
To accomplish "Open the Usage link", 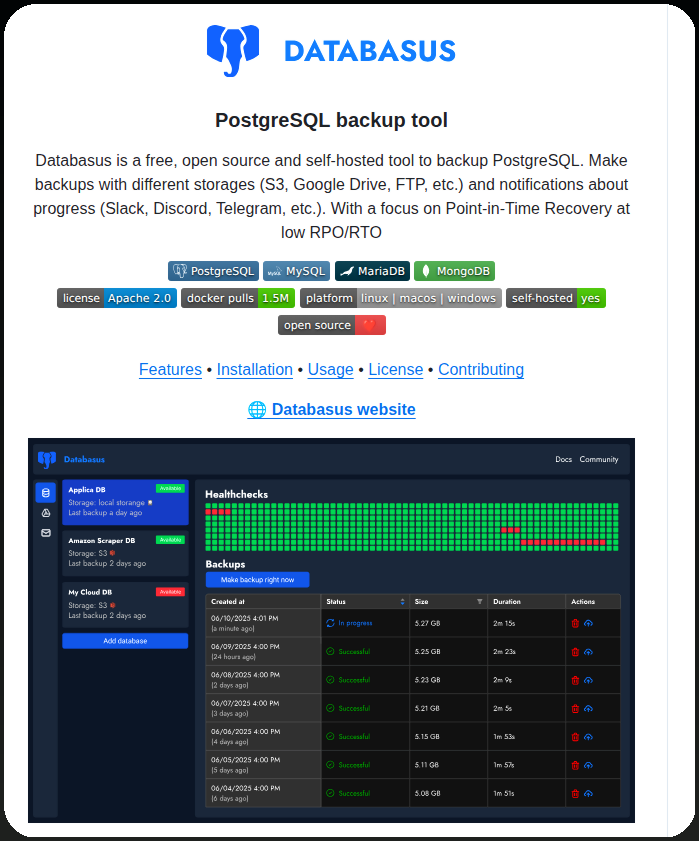I will [330, 370].
